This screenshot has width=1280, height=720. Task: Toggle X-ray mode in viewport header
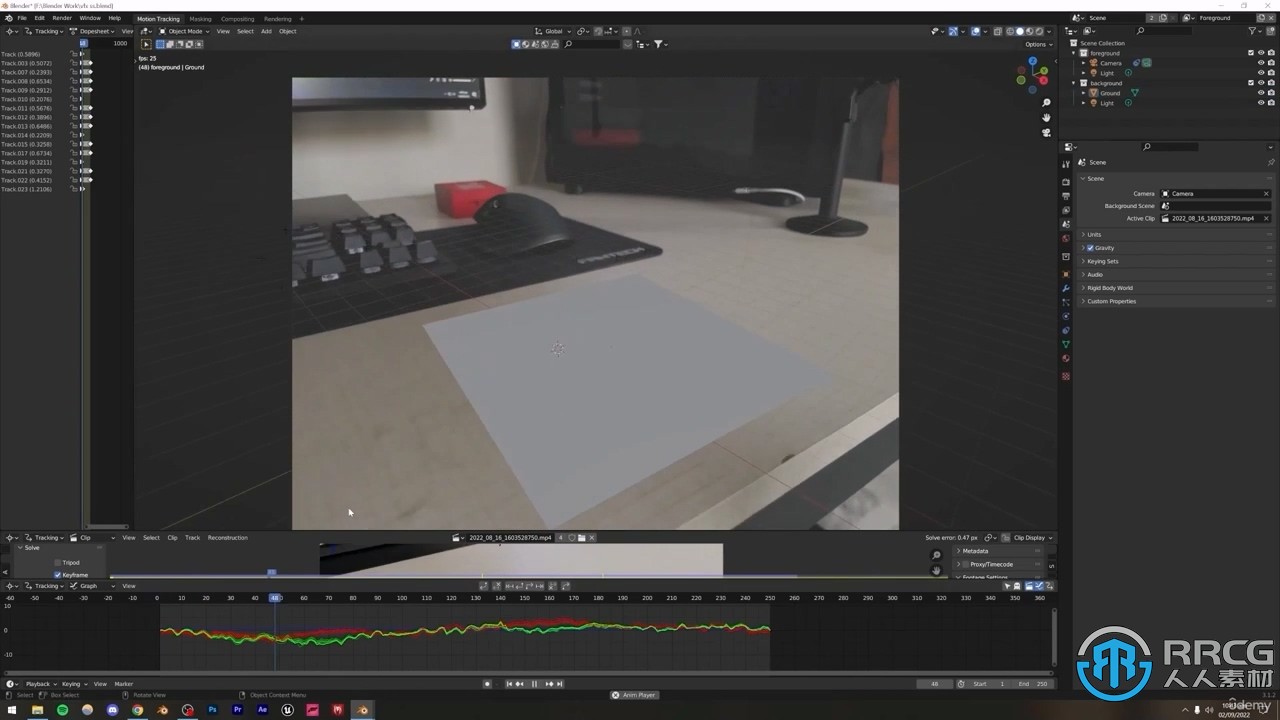click(997, 31)
